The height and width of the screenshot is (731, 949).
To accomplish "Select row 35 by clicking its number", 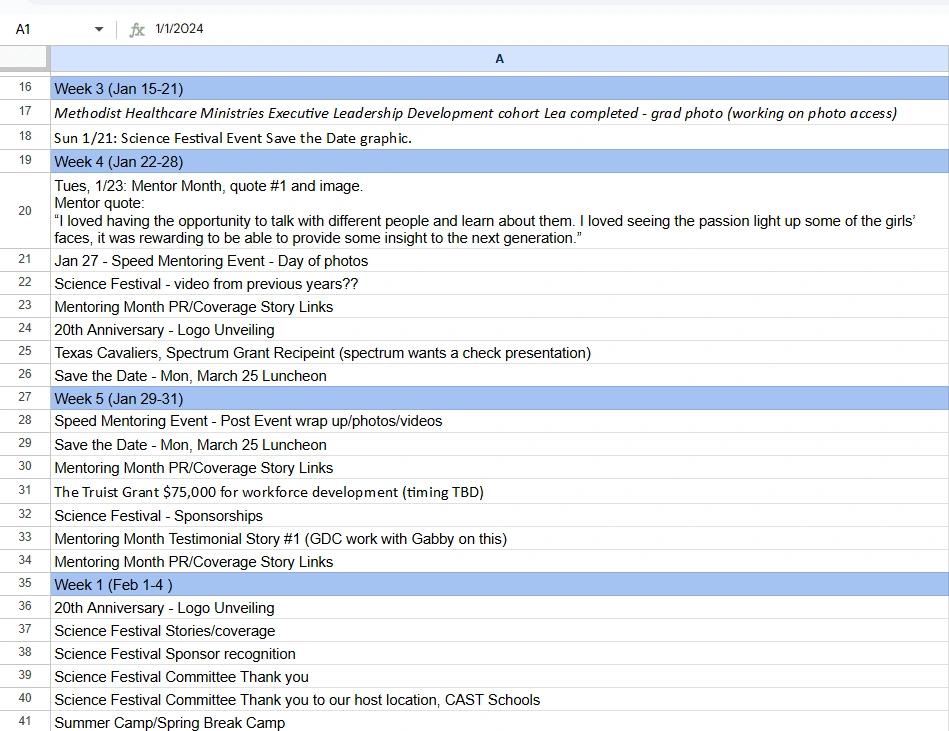I will pyautogui.click(x=25, y=585).
